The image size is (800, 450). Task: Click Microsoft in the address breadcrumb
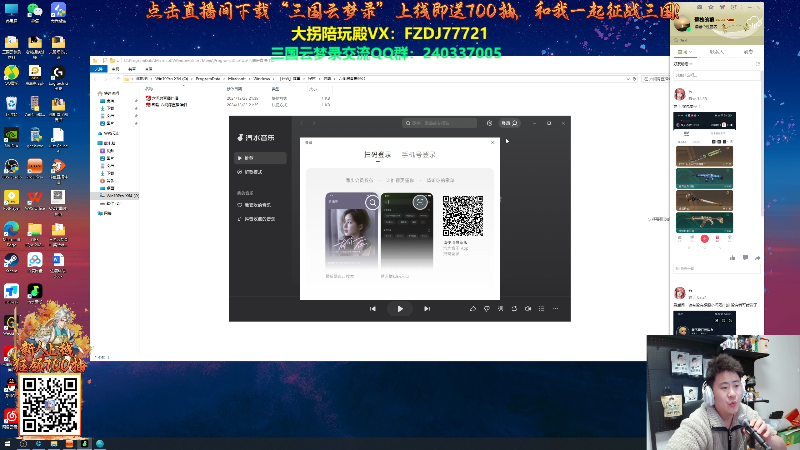pyautogui.click(x=237, y=79)
